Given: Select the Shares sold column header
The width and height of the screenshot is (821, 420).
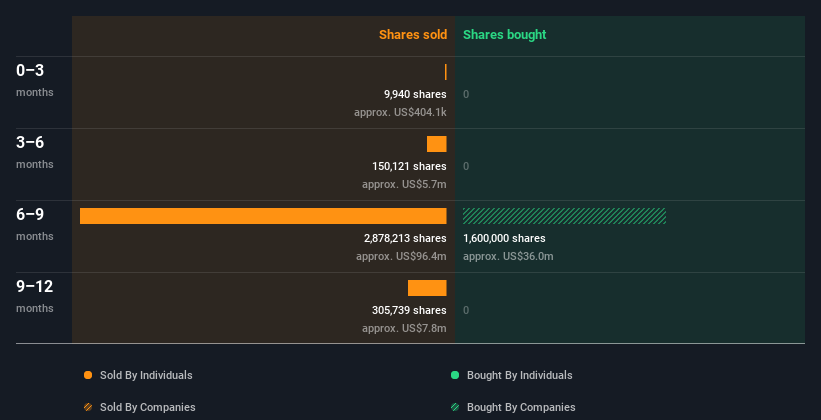Looking at the screenshot, I should [x=413, y=35].
